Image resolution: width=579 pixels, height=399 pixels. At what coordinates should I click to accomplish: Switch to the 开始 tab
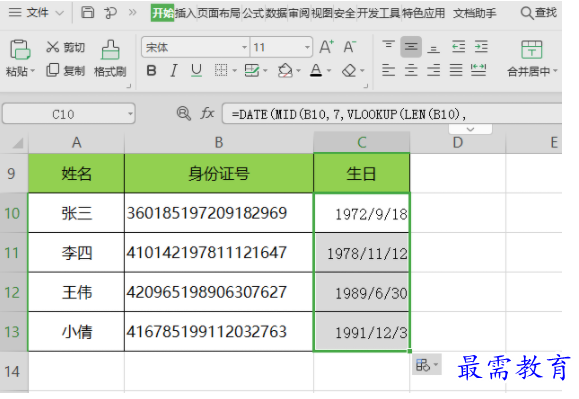tap(162, 13)
